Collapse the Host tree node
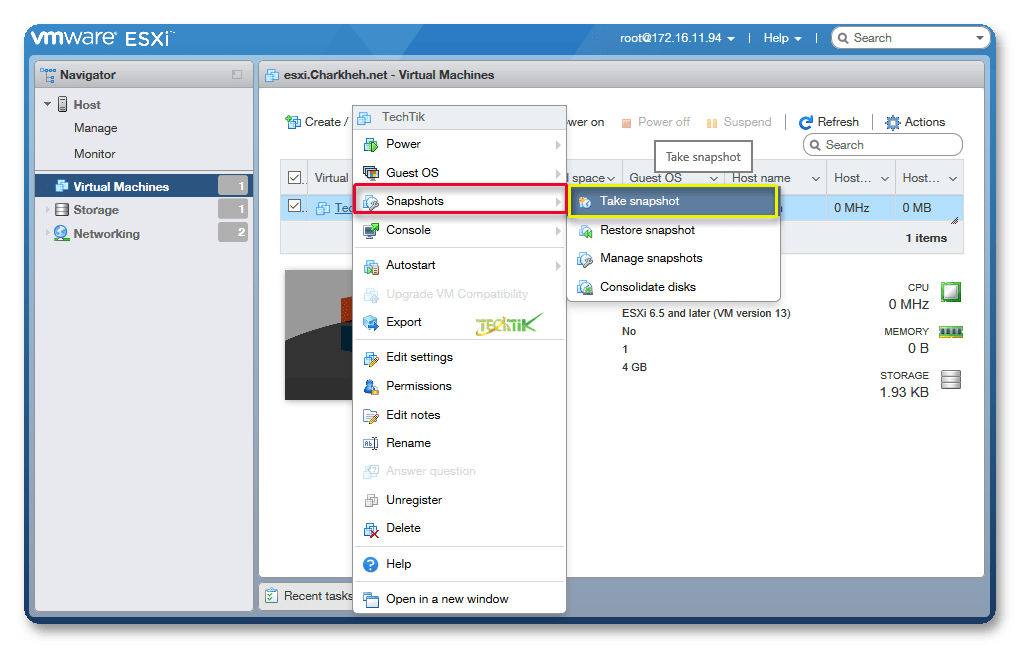The image size is (1020, 648). 47,104
